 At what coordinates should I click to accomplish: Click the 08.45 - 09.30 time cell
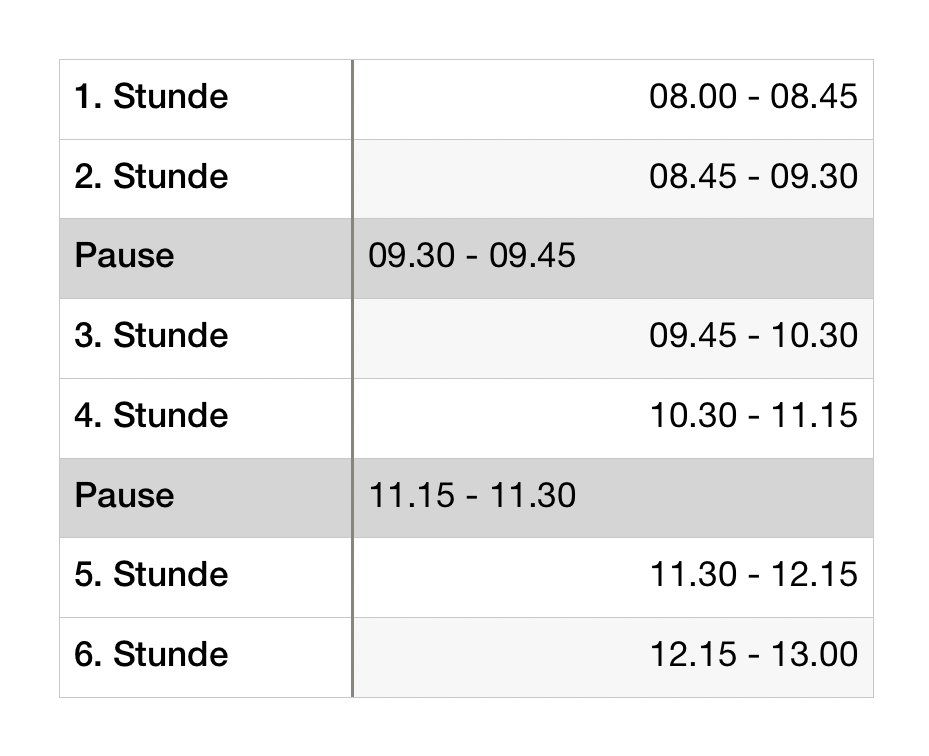coord(753,177)
